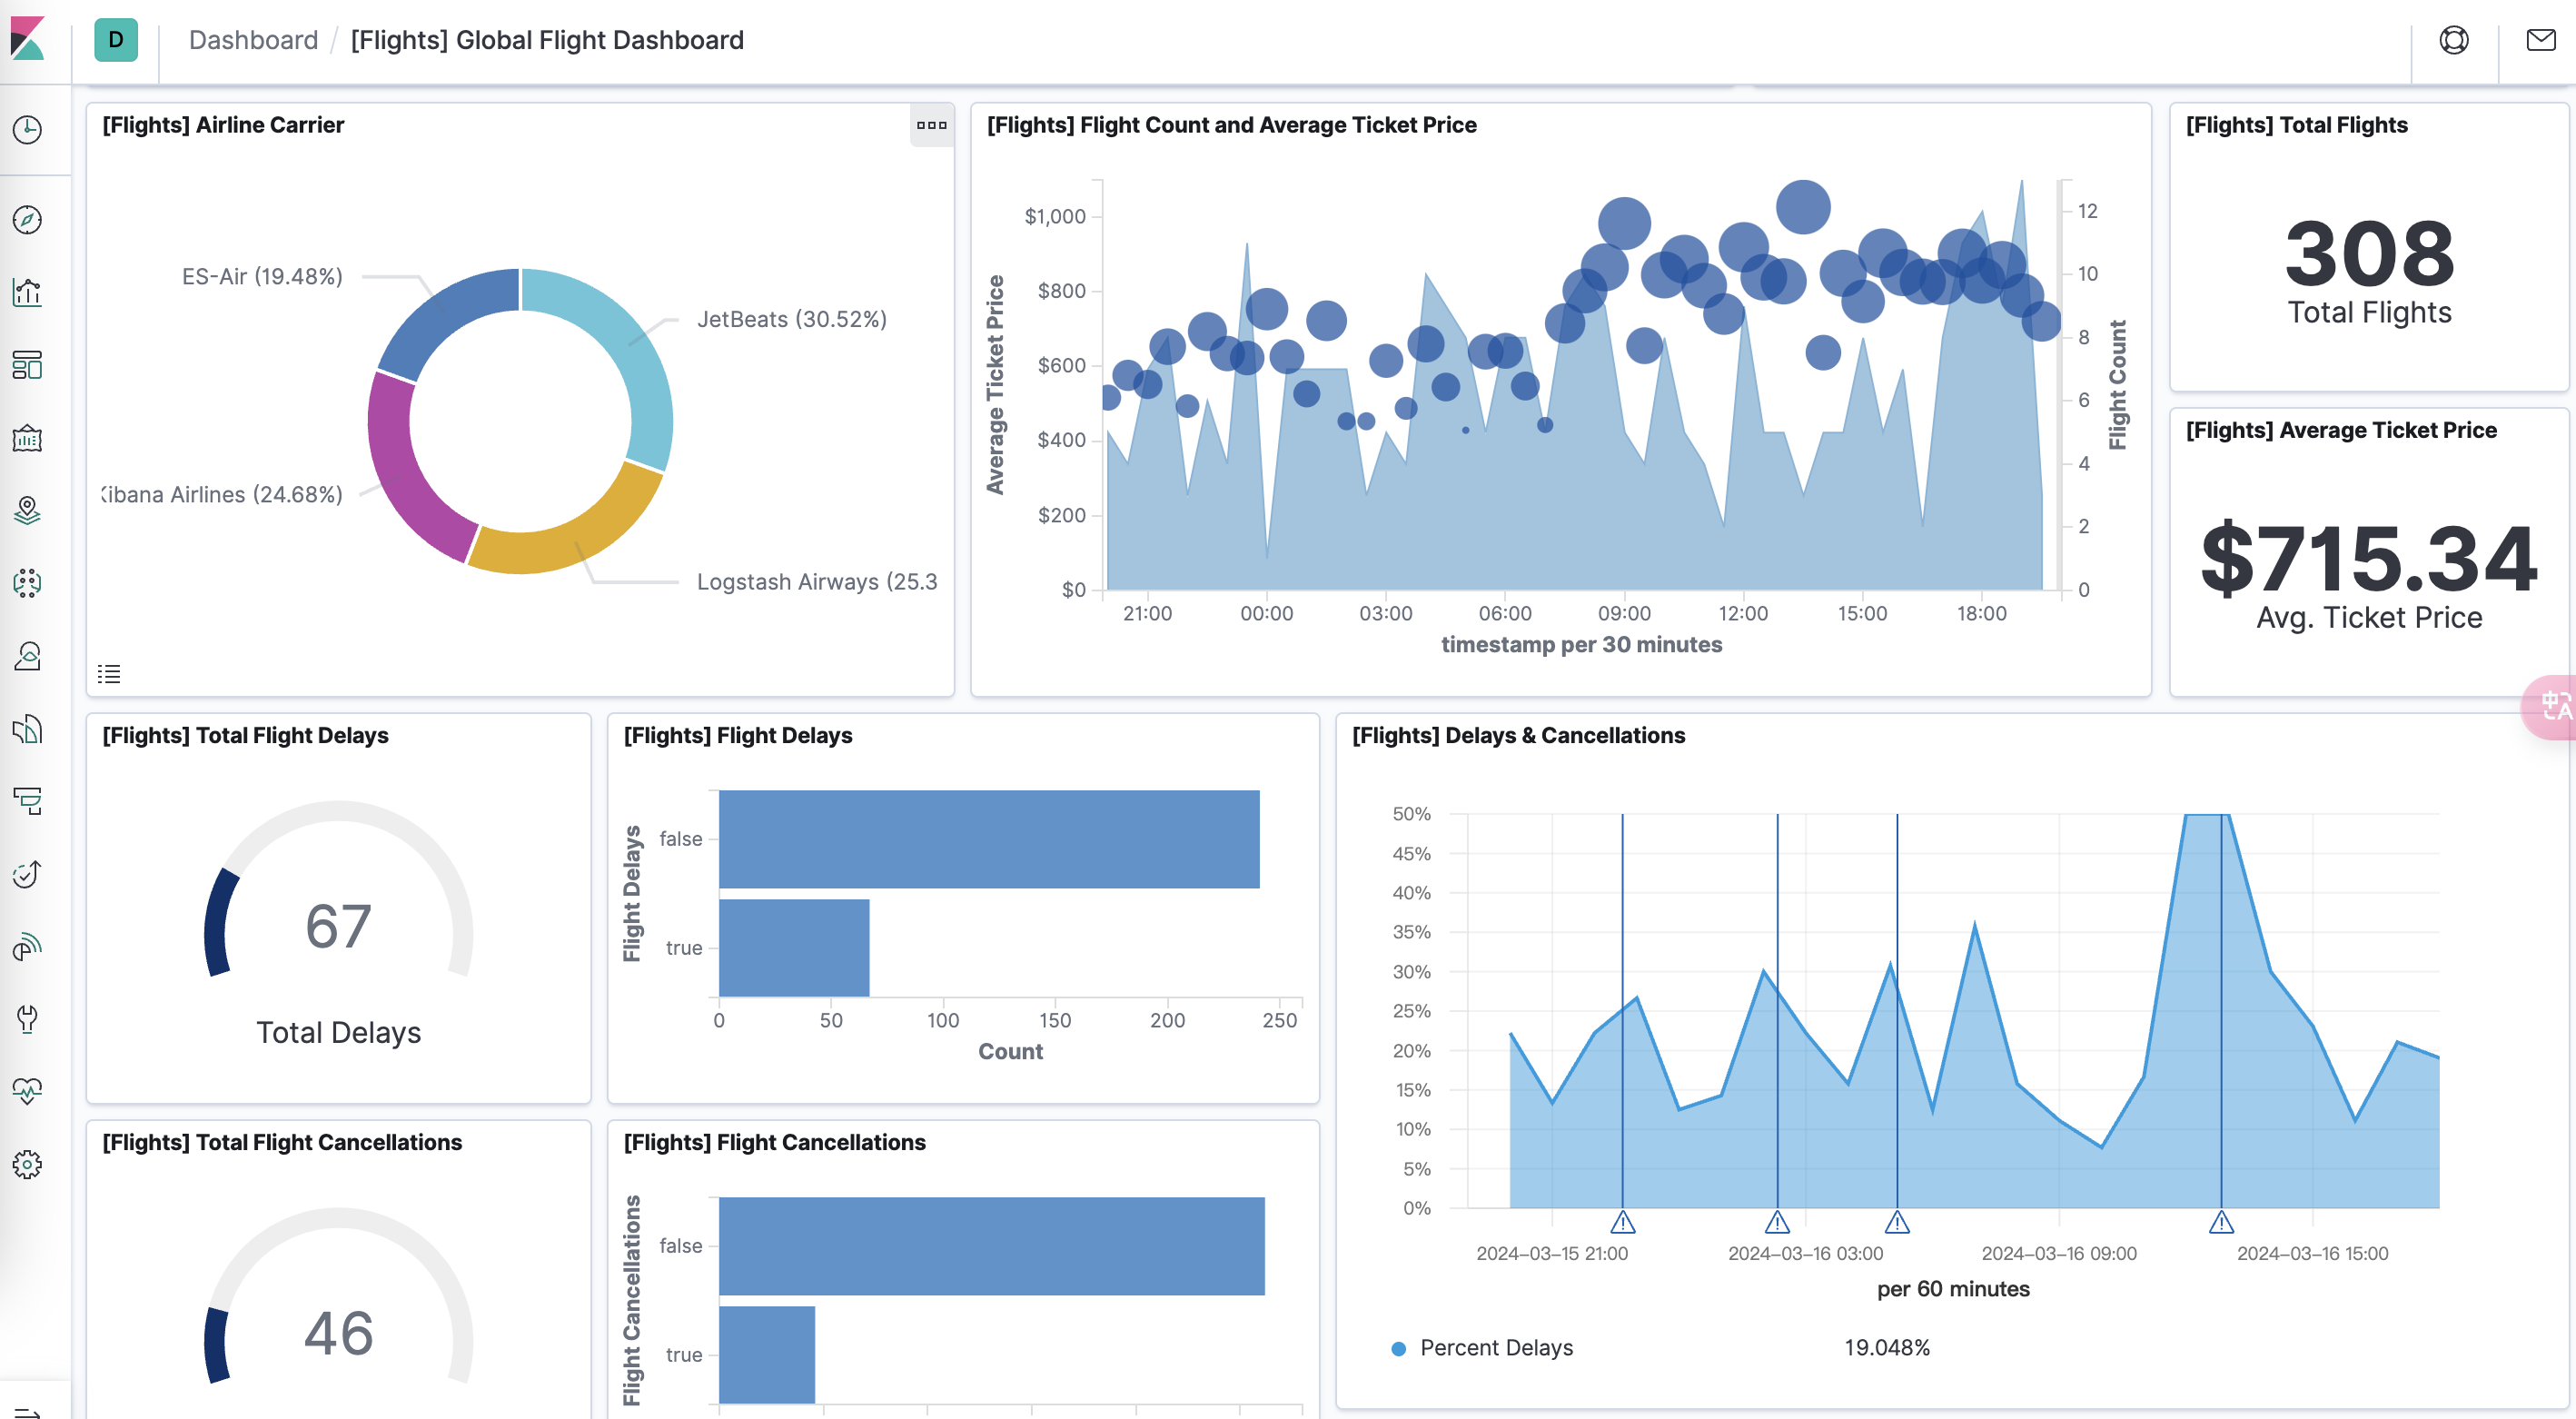Click the Total Flight Cancellations panel title
The height and width of the screenshot is (1419, 2576).
point(282,1142)
